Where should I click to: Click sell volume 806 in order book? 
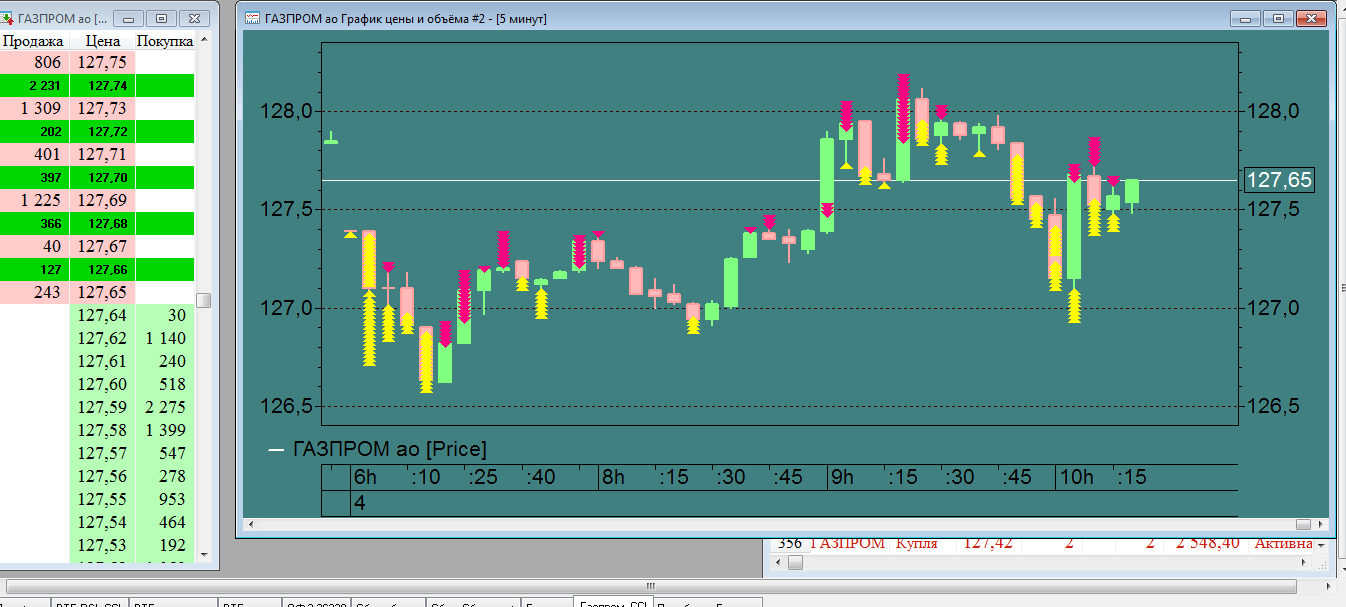coord(34,62)
